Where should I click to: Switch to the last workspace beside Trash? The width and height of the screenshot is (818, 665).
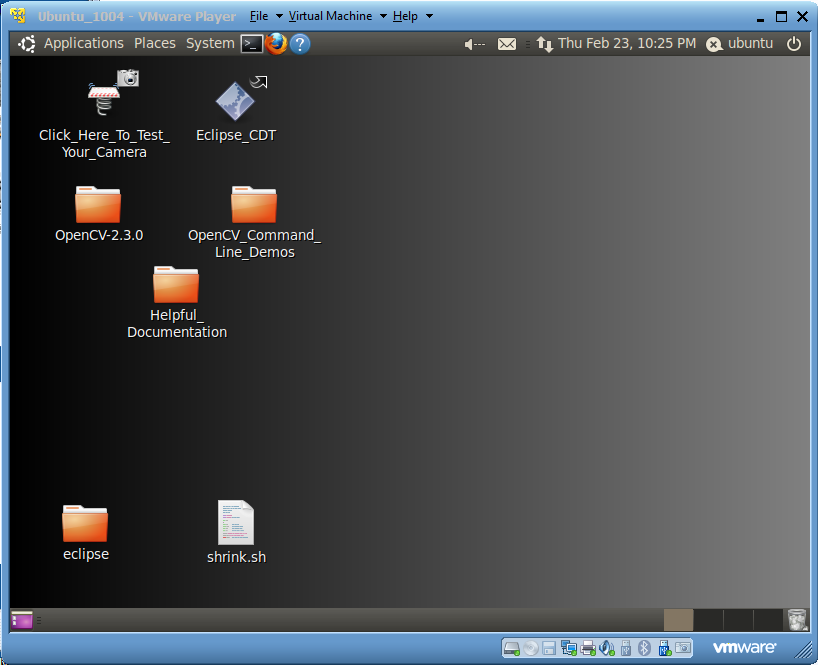(768, 620)
